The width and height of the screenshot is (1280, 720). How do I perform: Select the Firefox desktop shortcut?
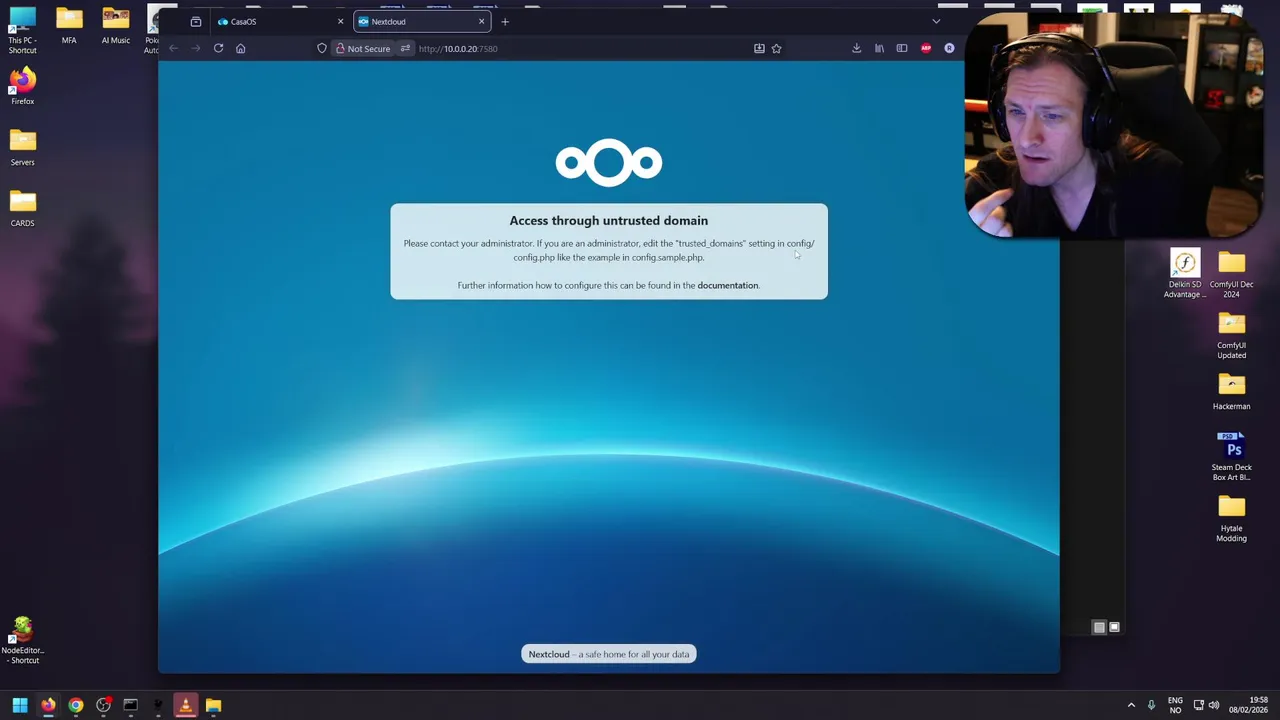pyautogui.click(x=22, y=86)
